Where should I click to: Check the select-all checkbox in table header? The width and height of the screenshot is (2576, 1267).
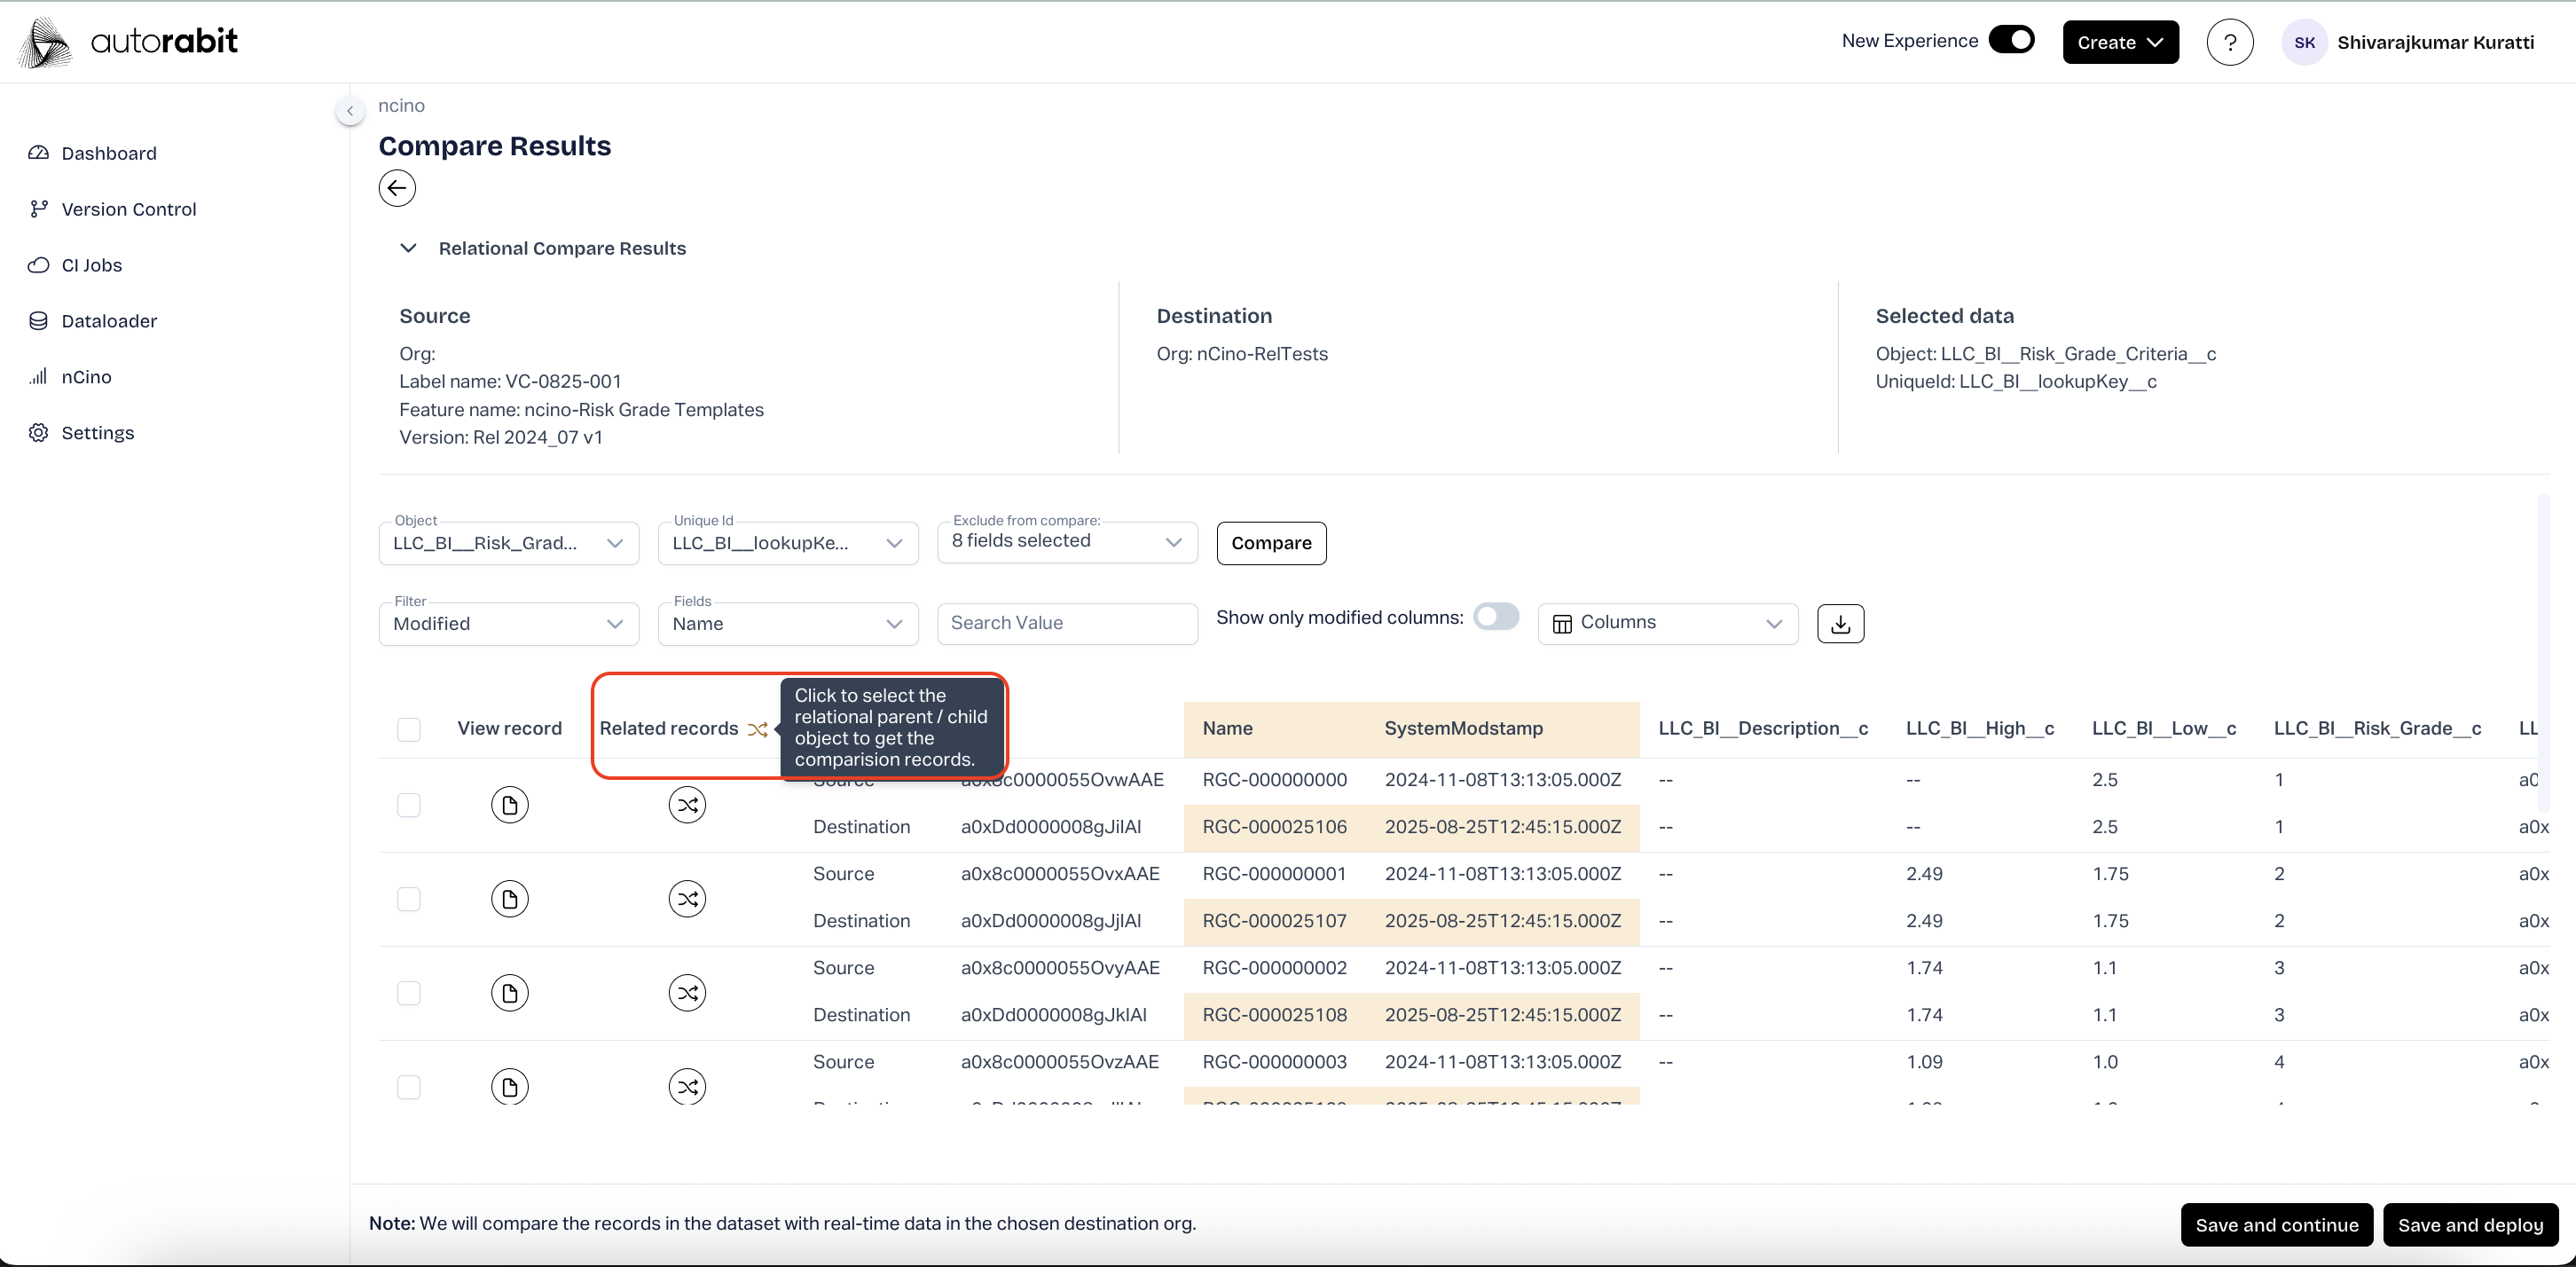pyautogui.click(x=408, y=729)
